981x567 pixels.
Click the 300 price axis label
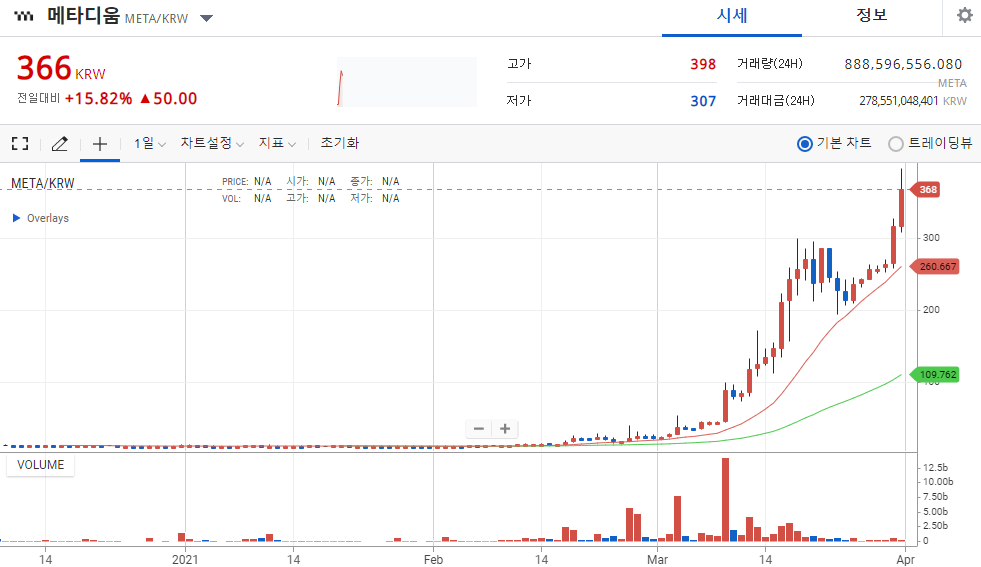[931, 238]
